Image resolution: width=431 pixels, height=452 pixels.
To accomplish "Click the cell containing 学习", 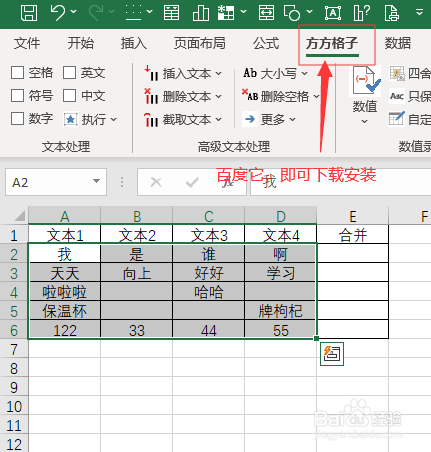I will [281, 273].
